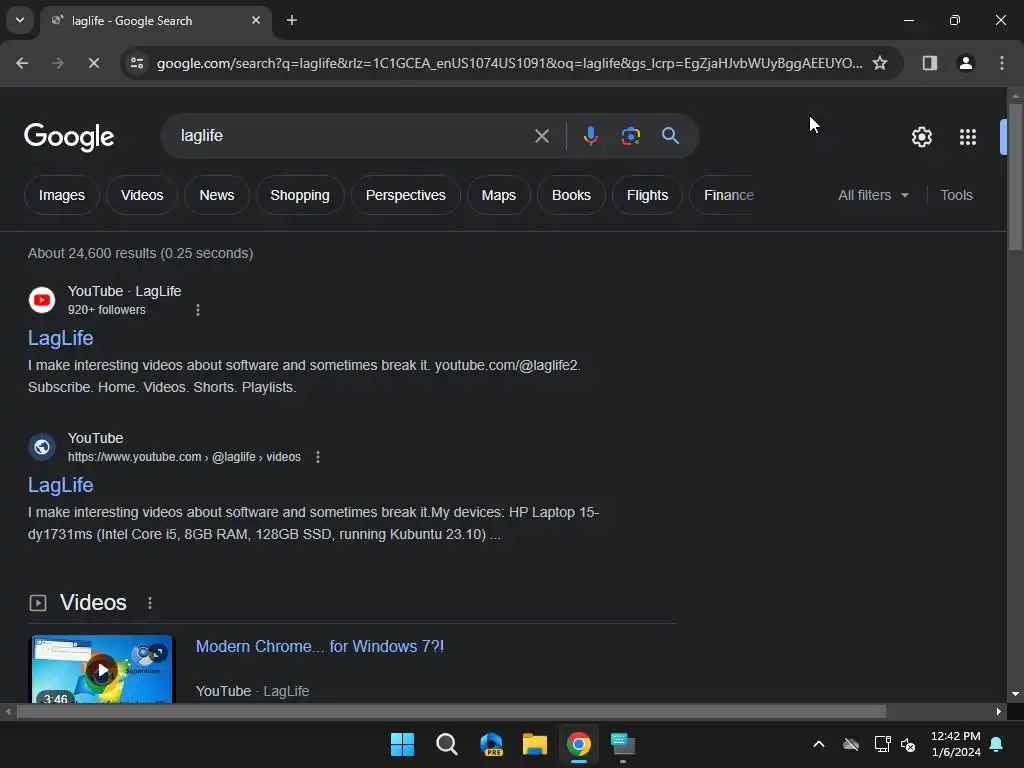The width and height of the screenshot is (1024, 768).
Task: View site information in address bar
Action: coord(137,63)
